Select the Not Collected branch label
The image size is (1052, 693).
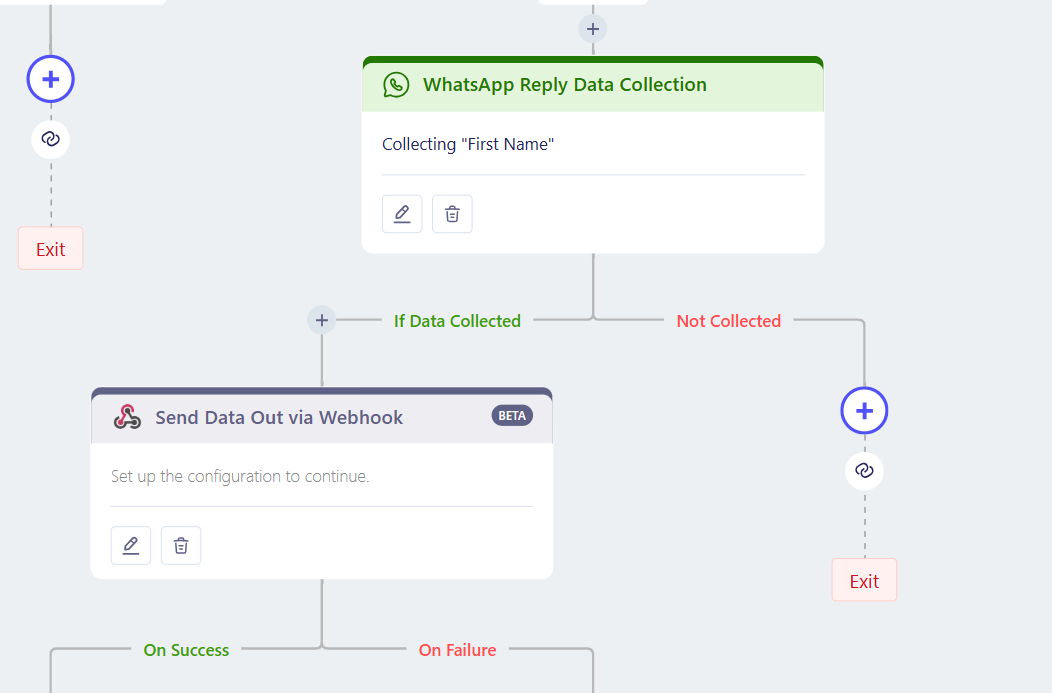coord(729,321)
